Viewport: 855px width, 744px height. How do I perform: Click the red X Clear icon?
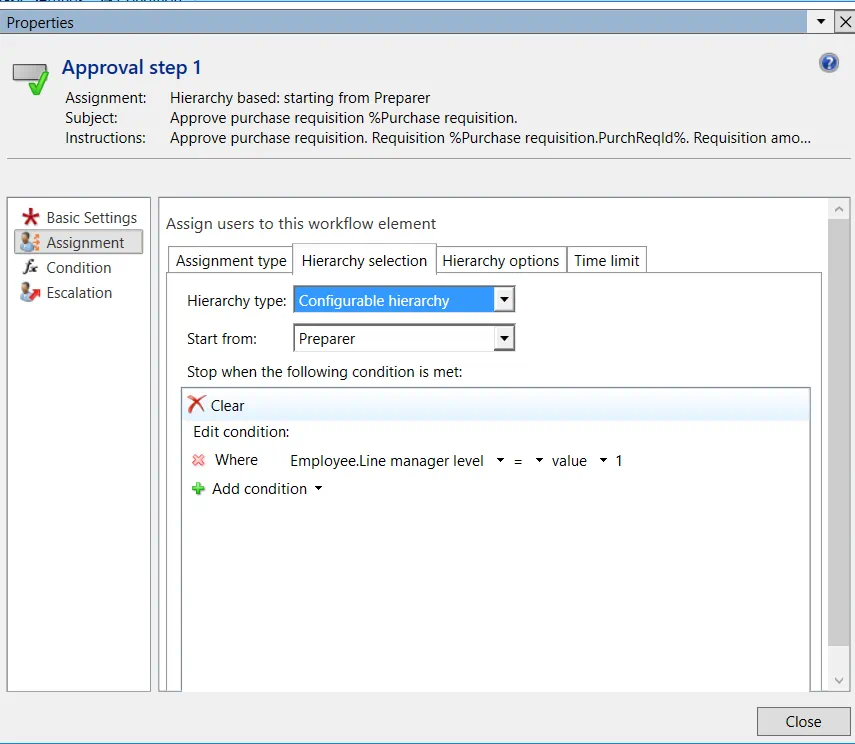click(x=196, y=405)
